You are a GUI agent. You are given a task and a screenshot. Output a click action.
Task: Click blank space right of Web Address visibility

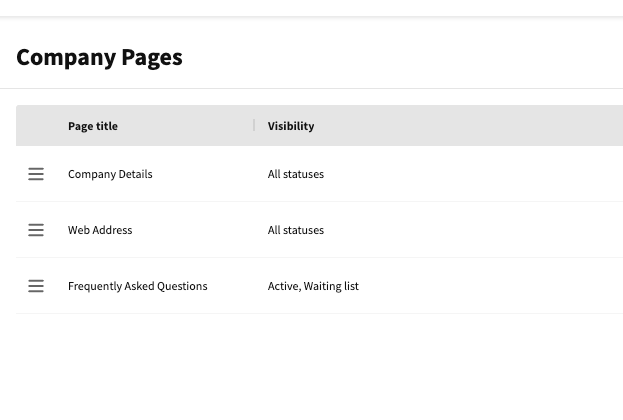click(x=480, y=230)
